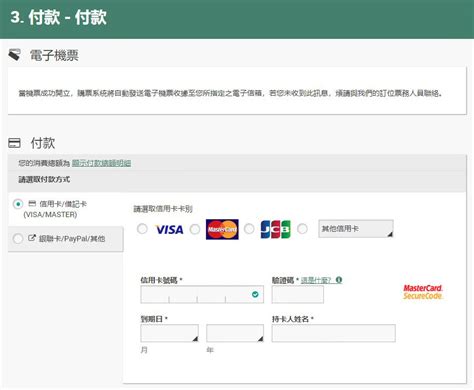Open the 顯示付款總額明細 link

(x=101, y=163)
